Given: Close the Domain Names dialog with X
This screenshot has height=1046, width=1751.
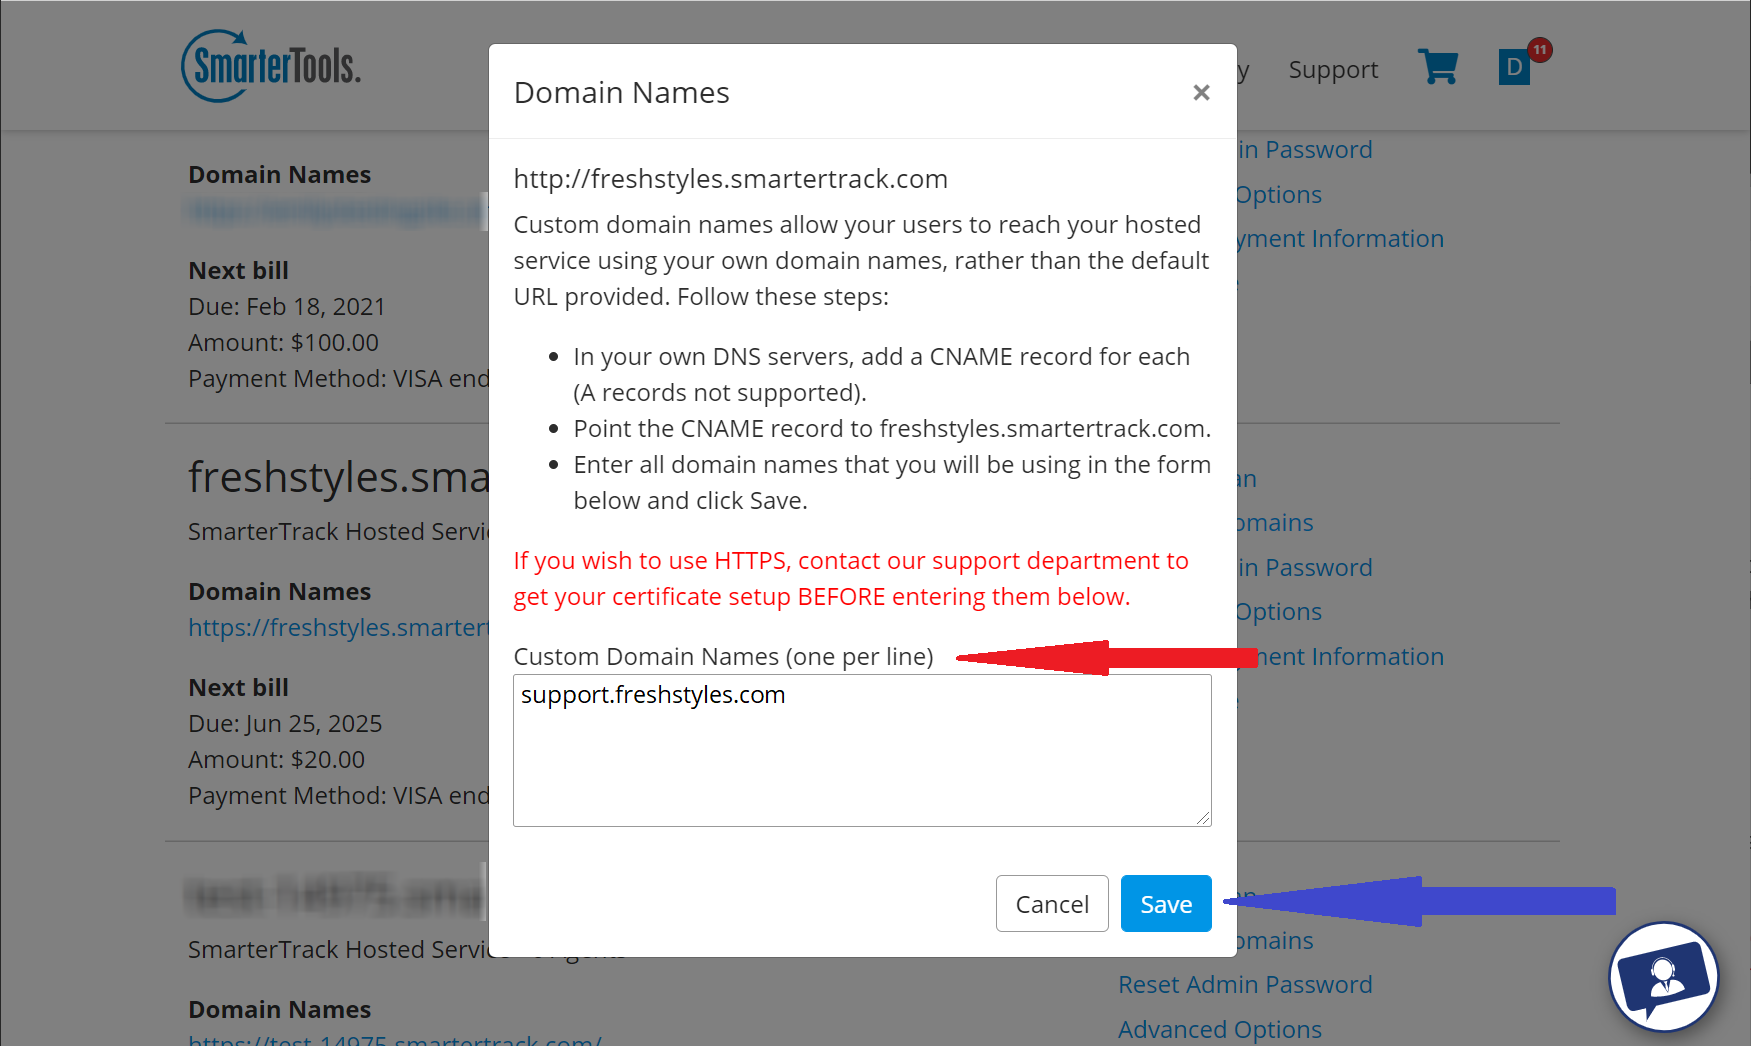Looking at the screenshot, I should click(x=1201, y=93).
